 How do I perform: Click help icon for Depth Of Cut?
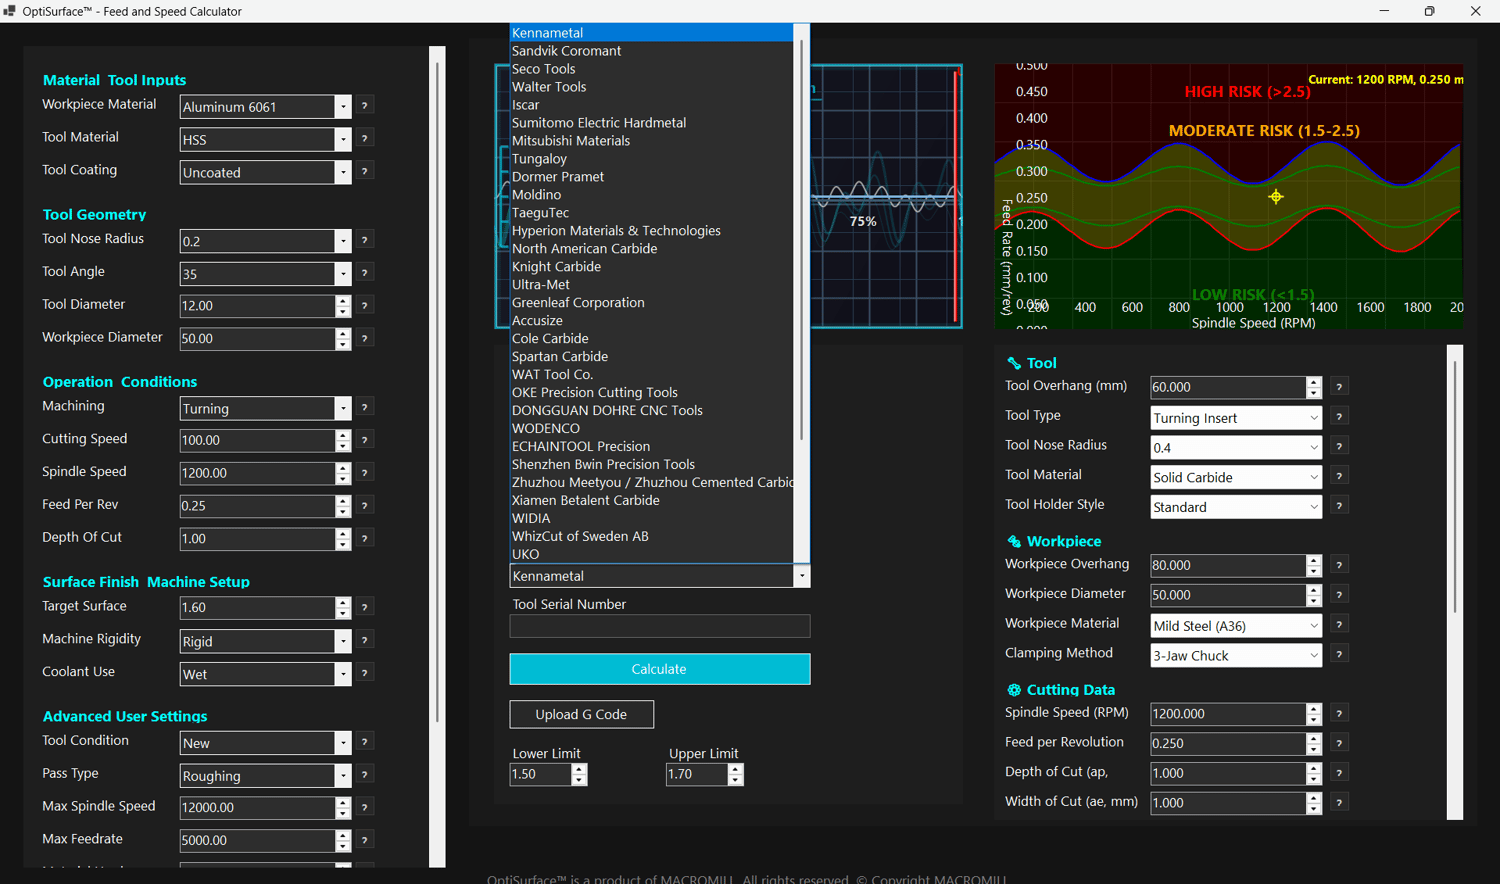pyautogui.click(x=365, y=539)
